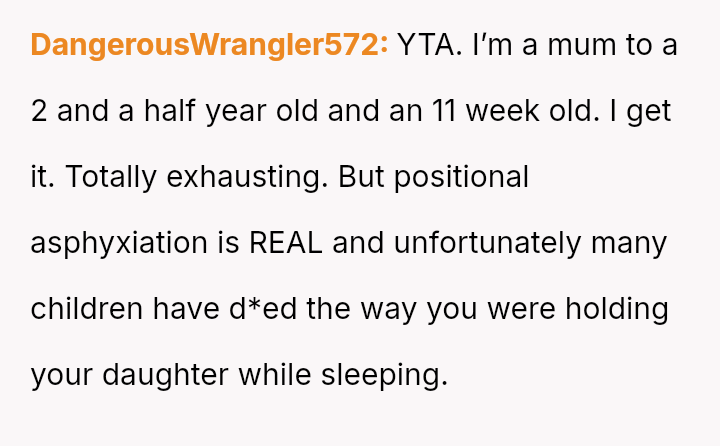
Task: Click the "YTA." verdict text
Action: coord(430,45)
